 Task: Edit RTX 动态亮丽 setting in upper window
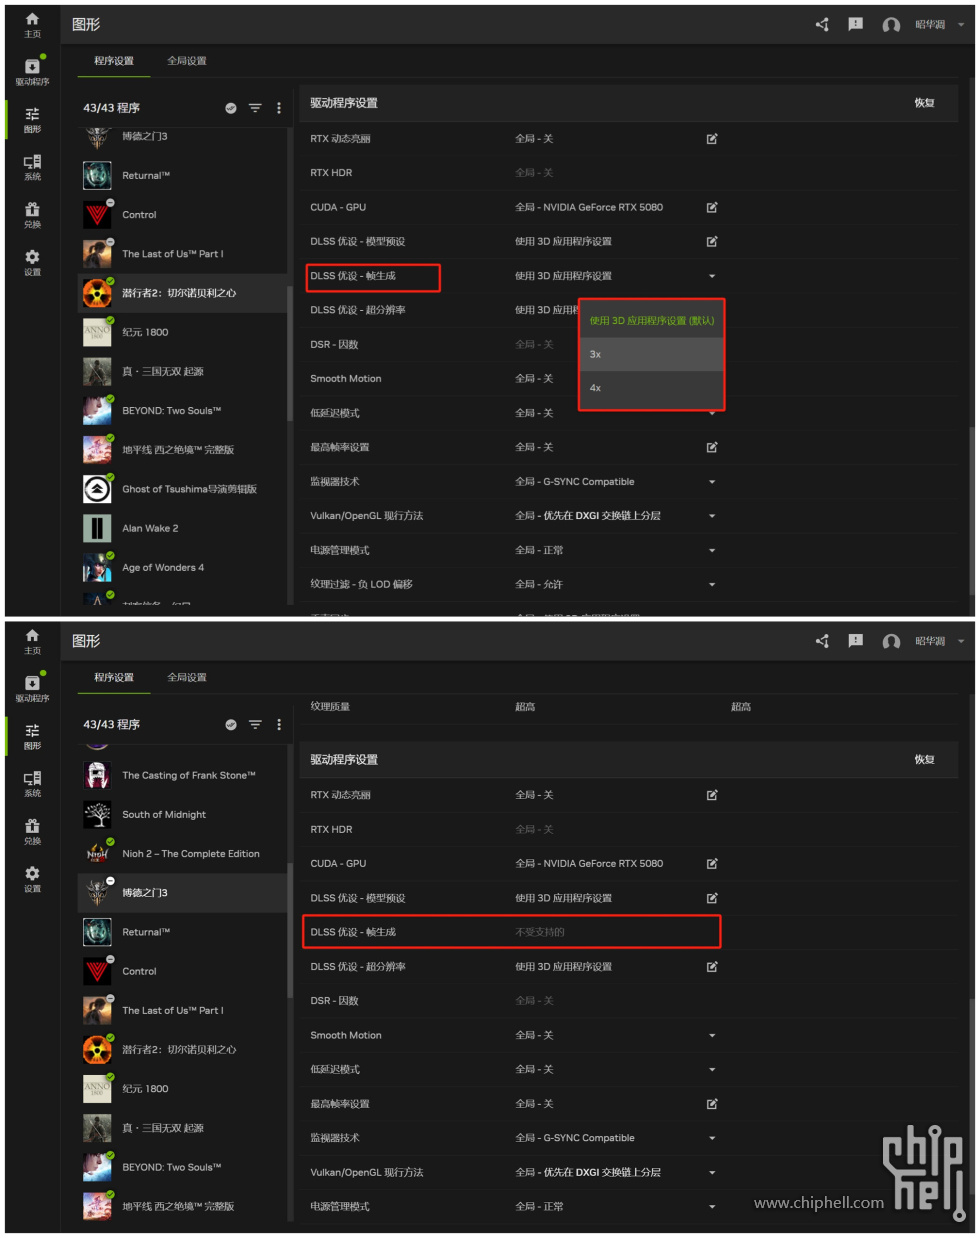(x=712, y=139)
